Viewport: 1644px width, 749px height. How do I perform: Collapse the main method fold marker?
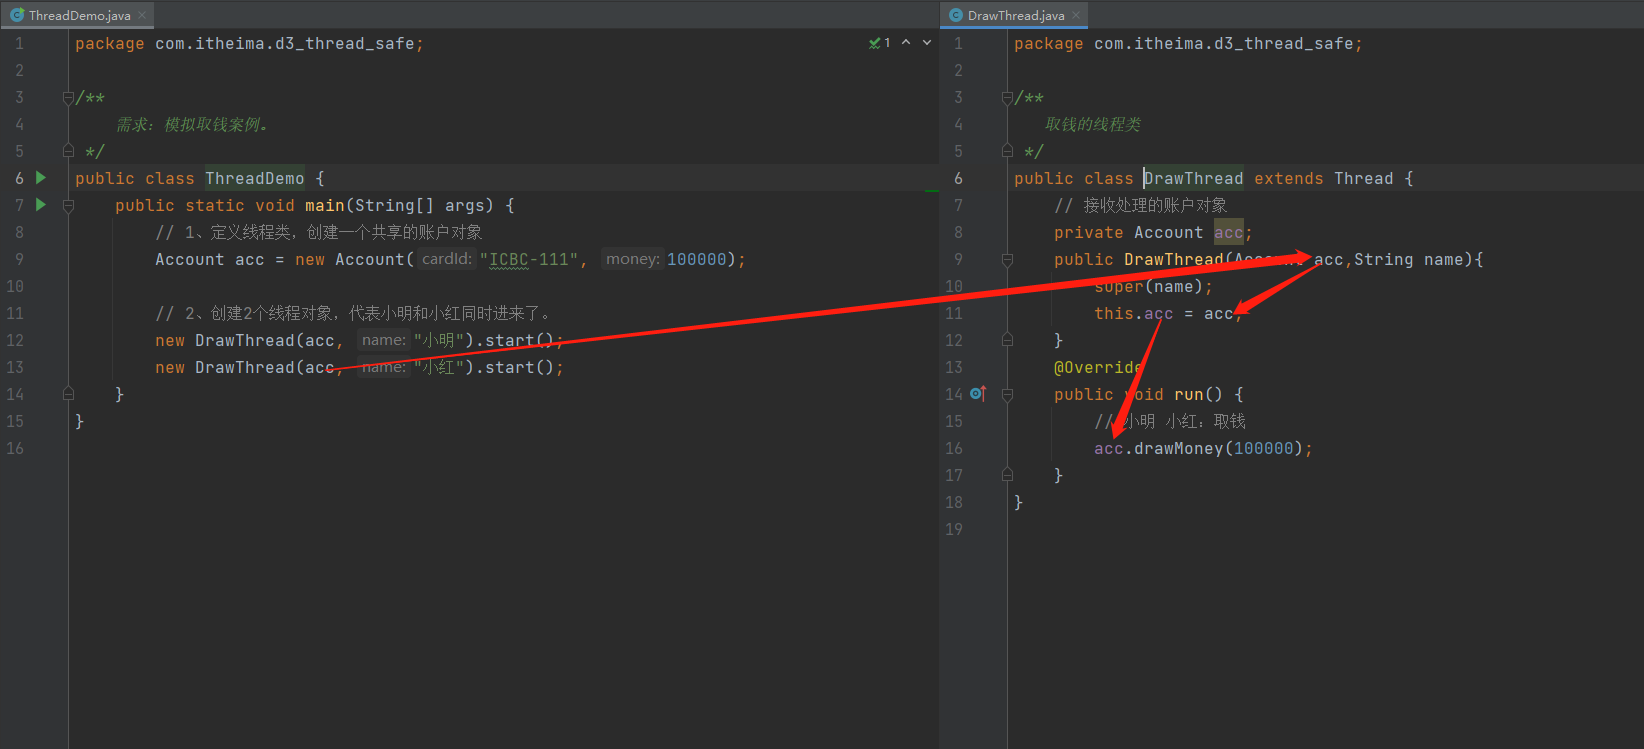click(x=68, y=206)
